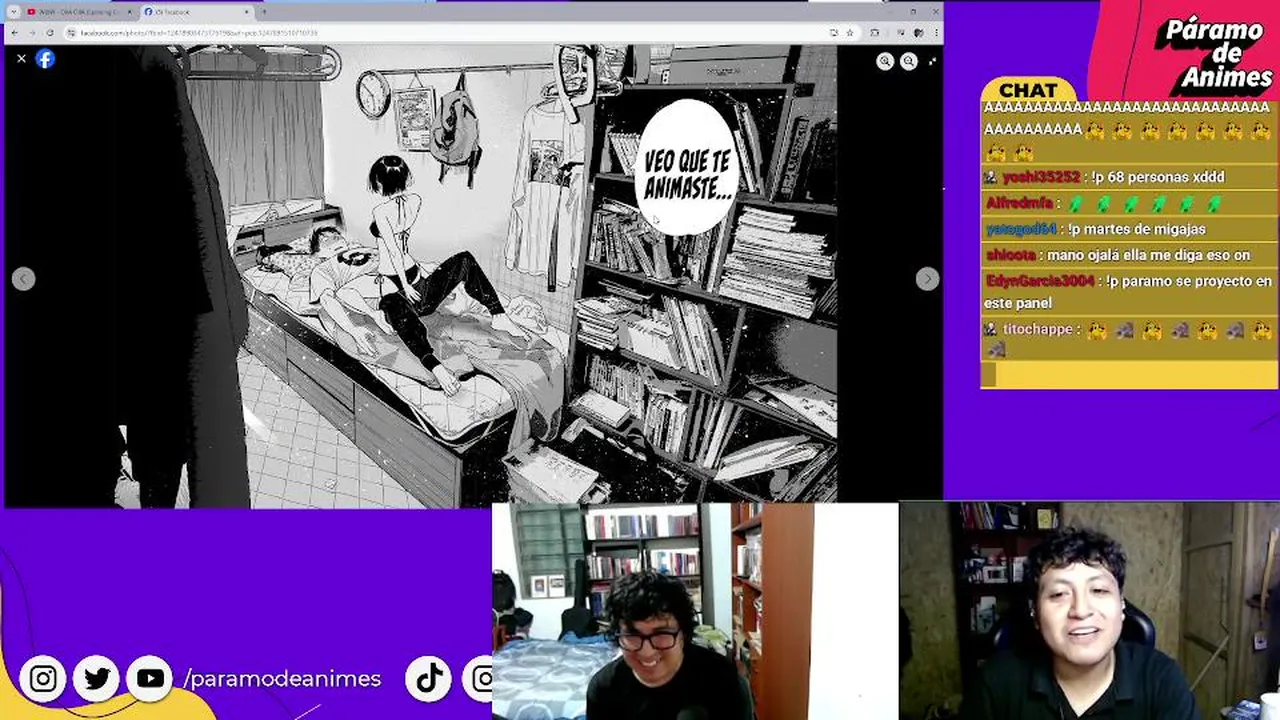Viewport: 1280px width, 720px height.
Task: Maximize the browser window
Action: click(x=911, y=11)
